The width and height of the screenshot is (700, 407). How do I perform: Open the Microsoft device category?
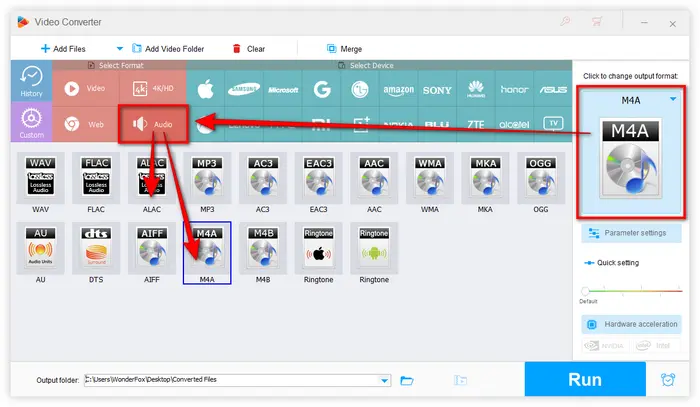pos(283,90)
